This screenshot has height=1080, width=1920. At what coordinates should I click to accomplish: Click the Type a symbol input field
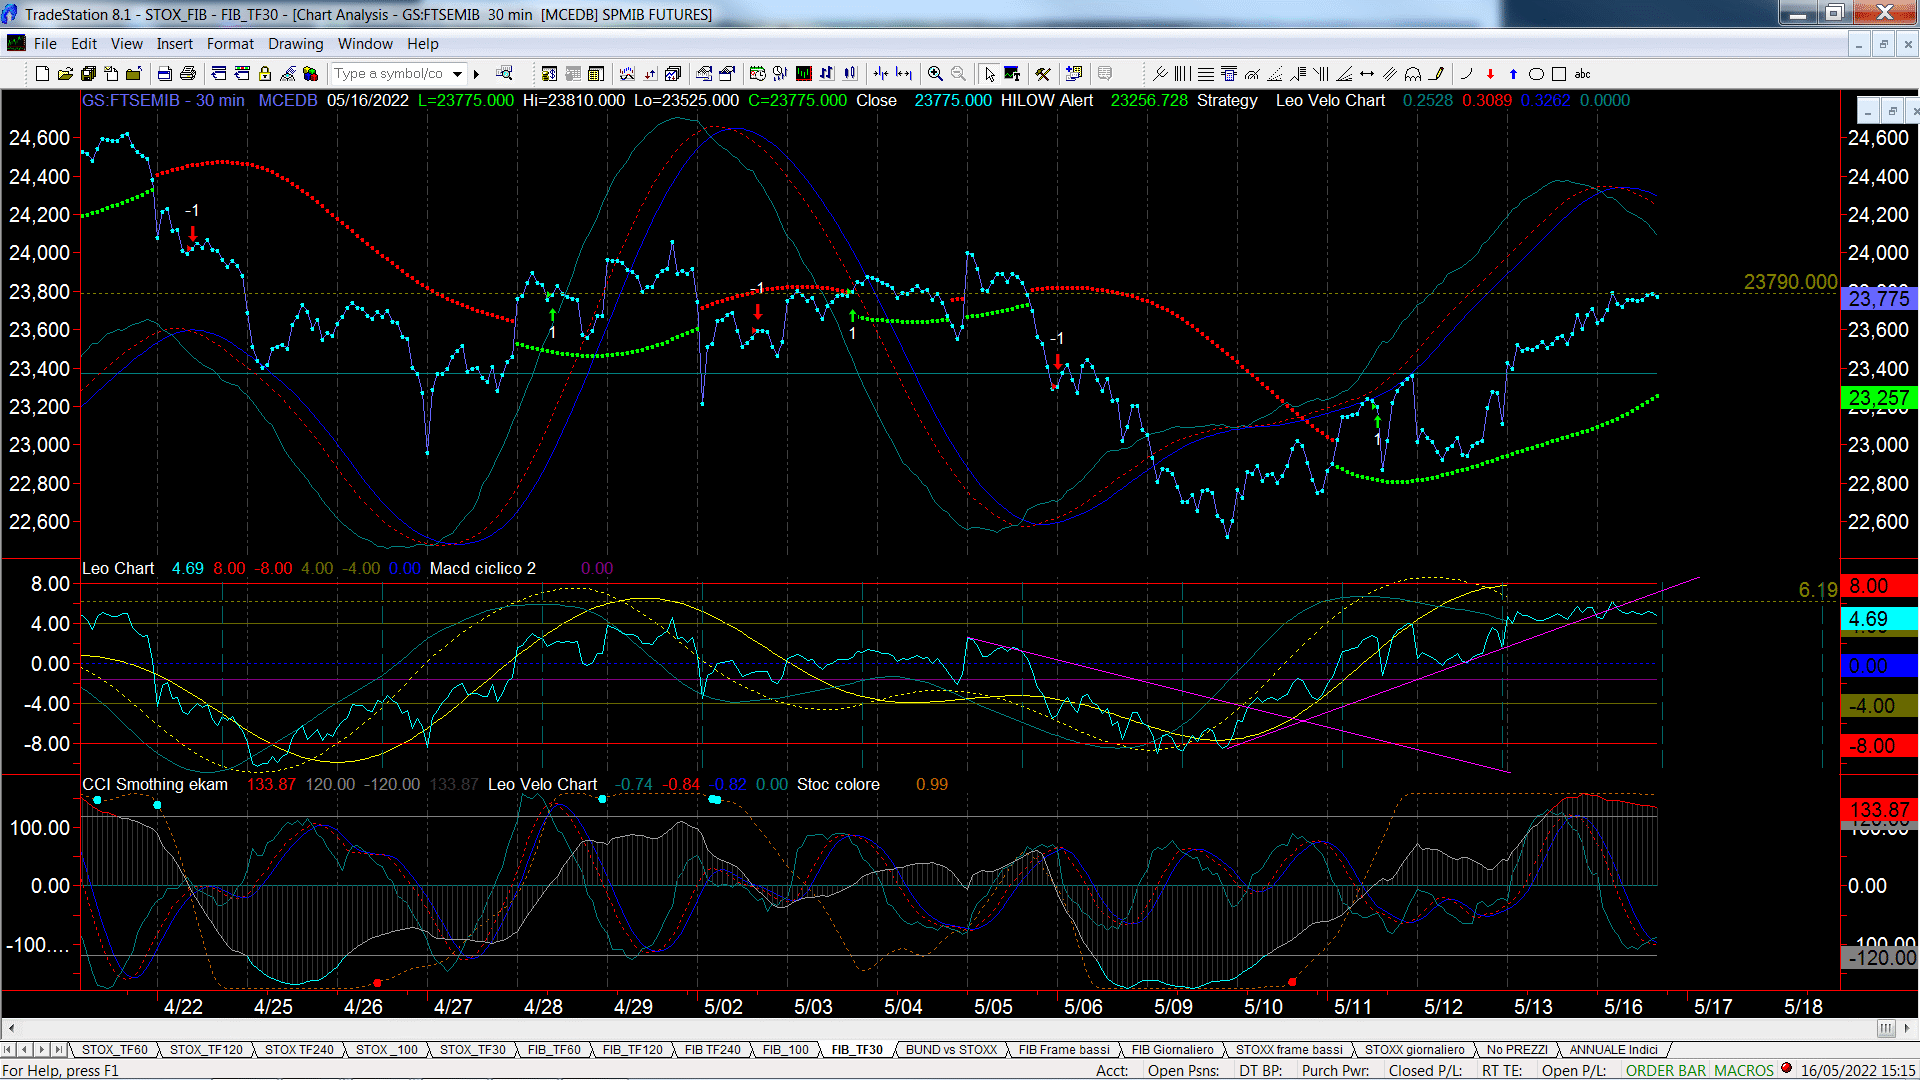pyautogui.click(x=390, y=74)
